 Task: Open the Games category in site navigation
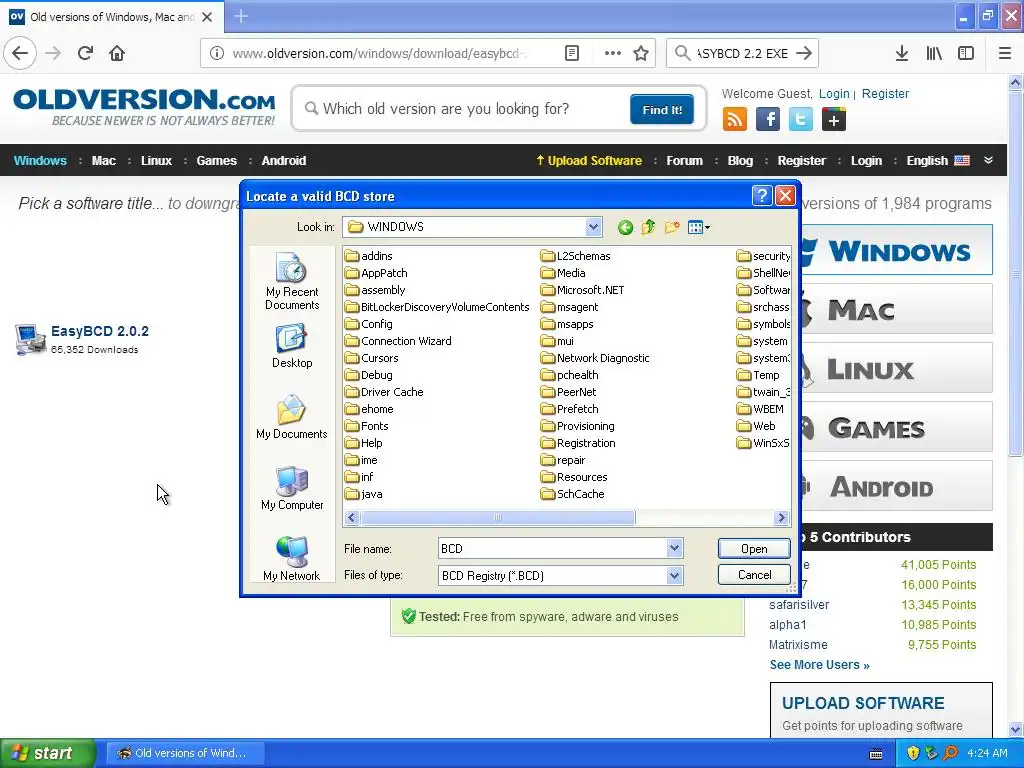click(x=217, y=161)
